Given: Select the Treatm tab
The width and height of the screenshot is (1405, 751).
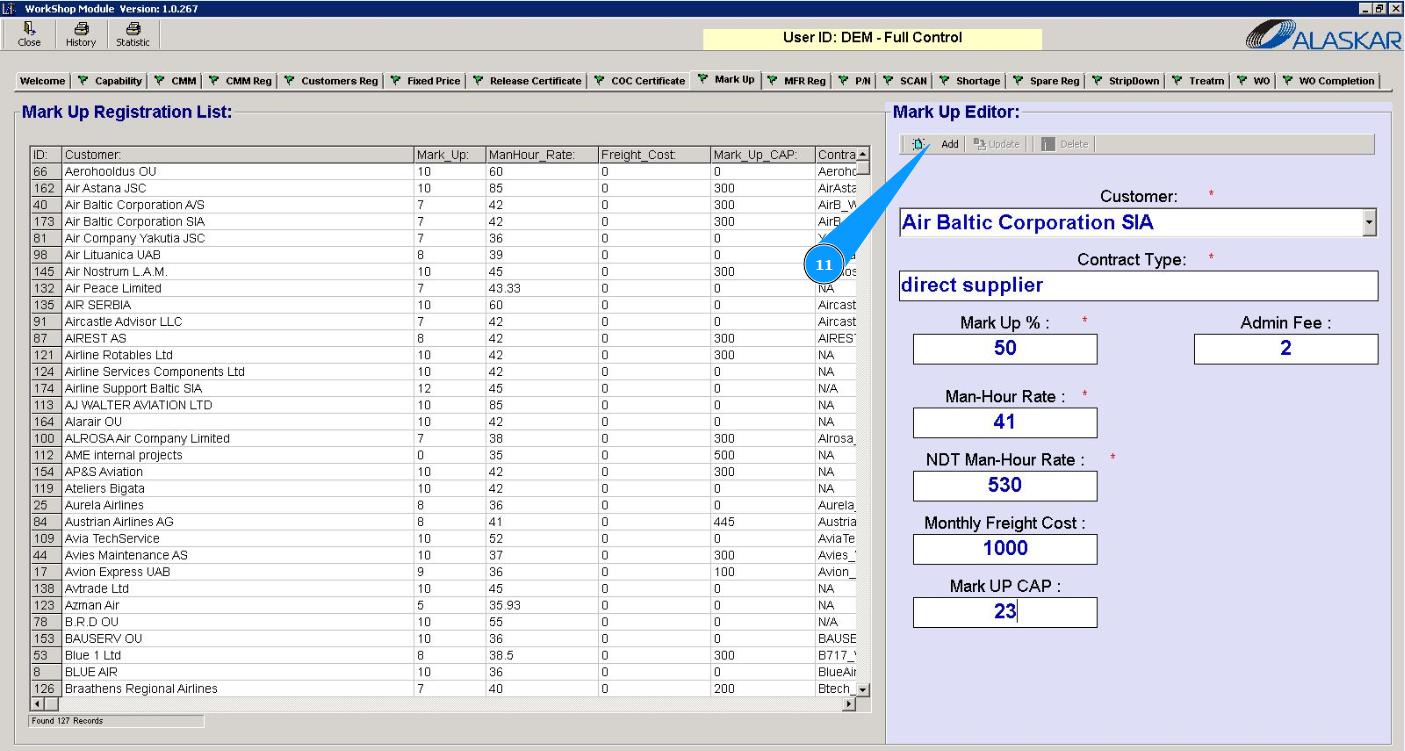Looking at the screenshot, I should (x=1199, y=81).
